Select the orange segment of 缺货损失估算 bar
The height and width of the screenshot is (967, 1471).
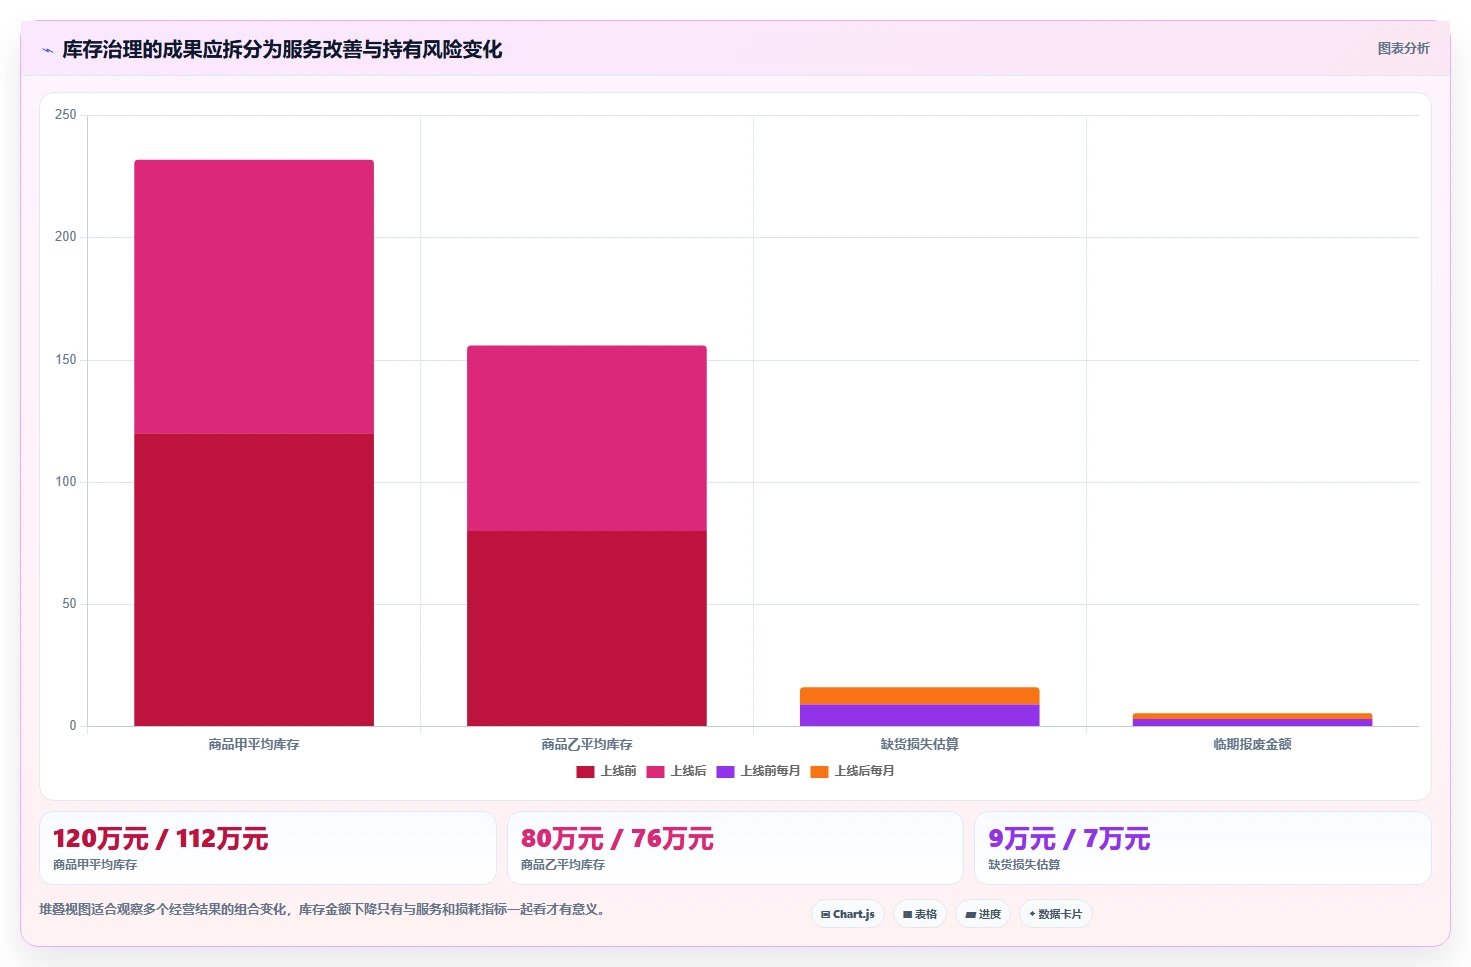point(920,696)
